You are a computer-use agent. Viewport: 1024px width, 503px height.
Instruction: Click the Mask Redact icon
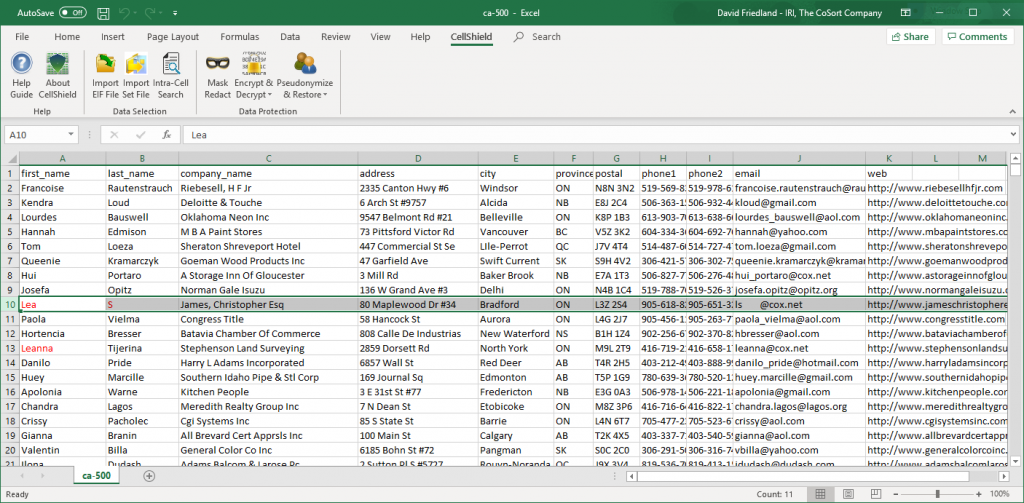217,63
